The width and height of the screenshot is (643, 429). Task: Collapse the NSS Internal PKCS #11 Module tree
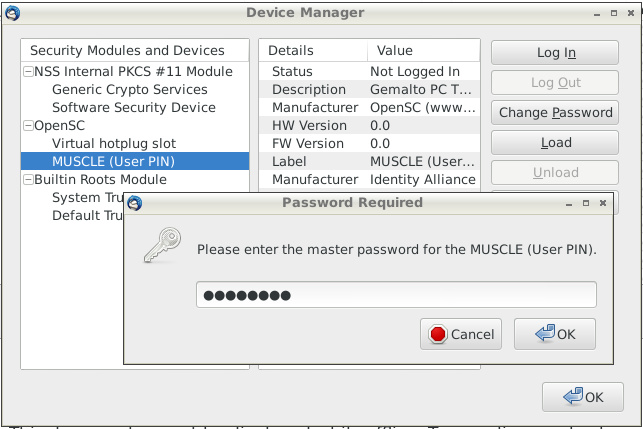click(27, 72)
